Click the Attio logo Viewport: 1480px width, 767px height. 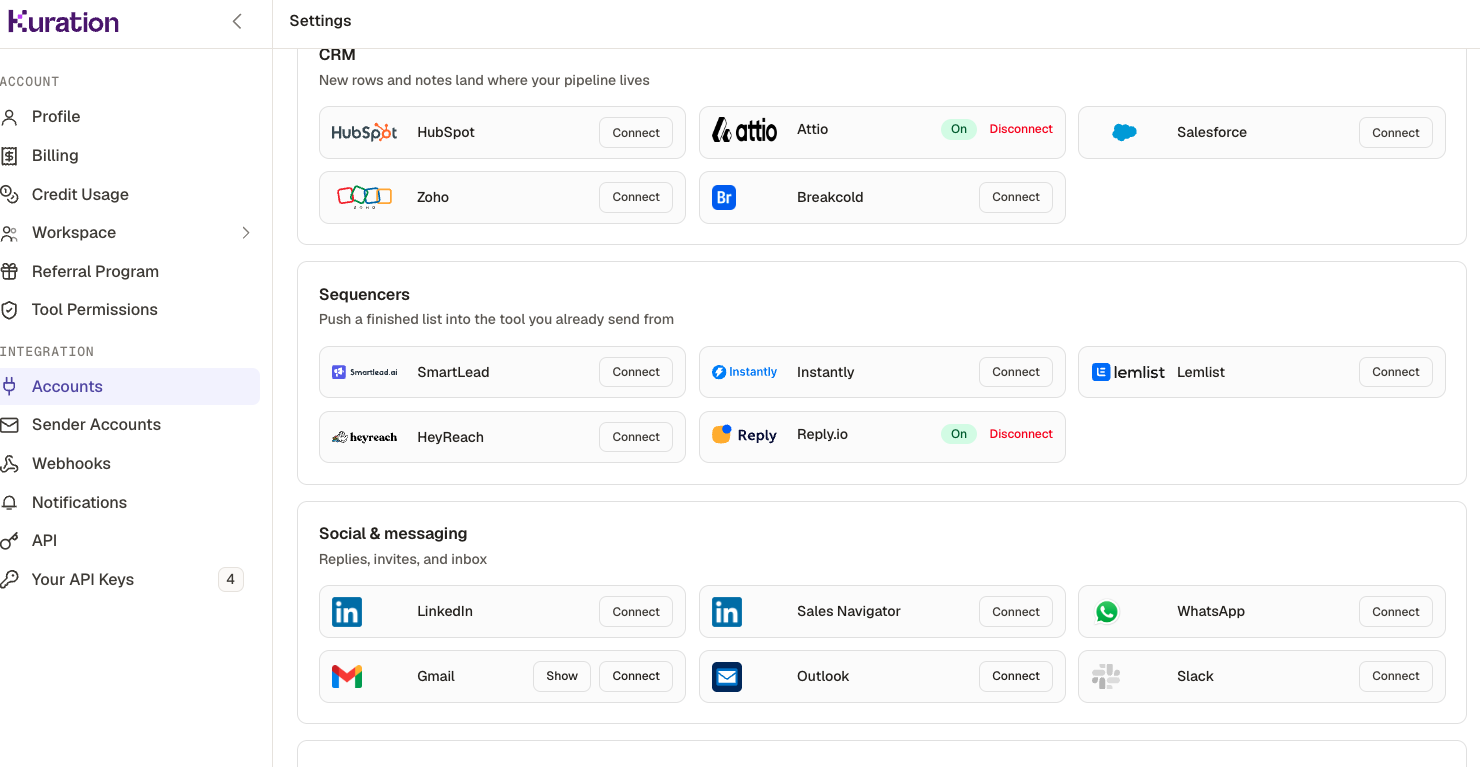pos(744,130)
